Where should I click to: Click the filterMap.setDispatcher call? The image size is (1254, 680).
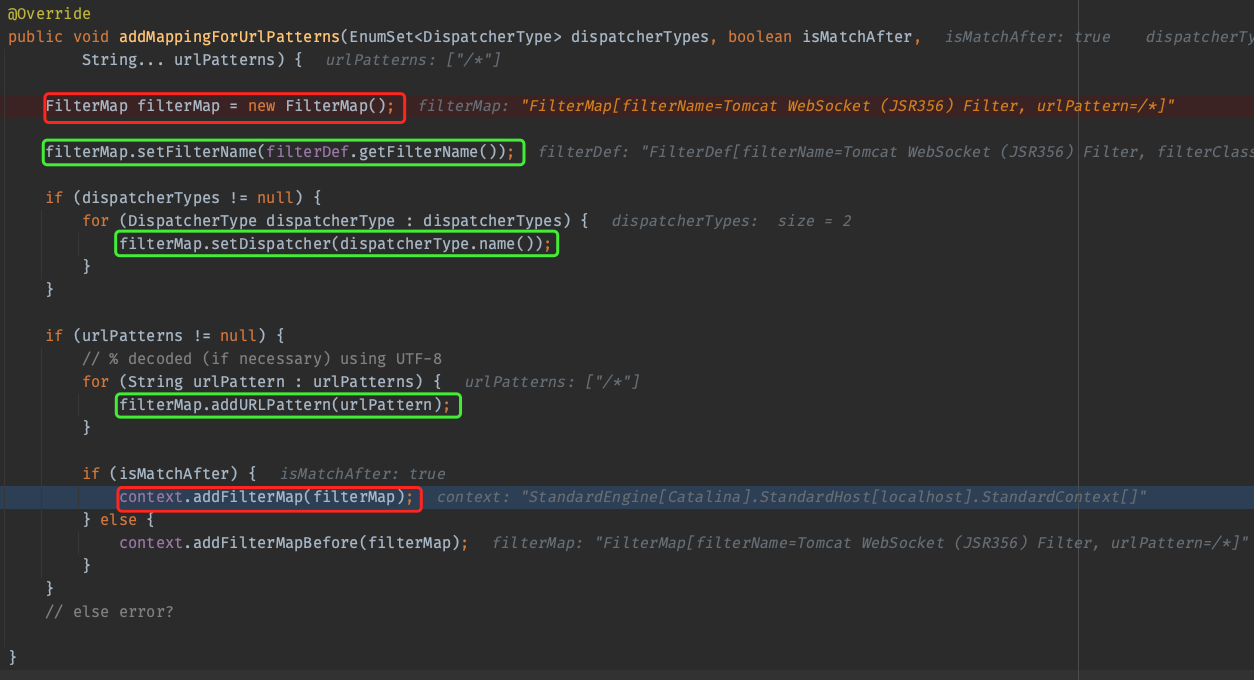coord(335,244)
